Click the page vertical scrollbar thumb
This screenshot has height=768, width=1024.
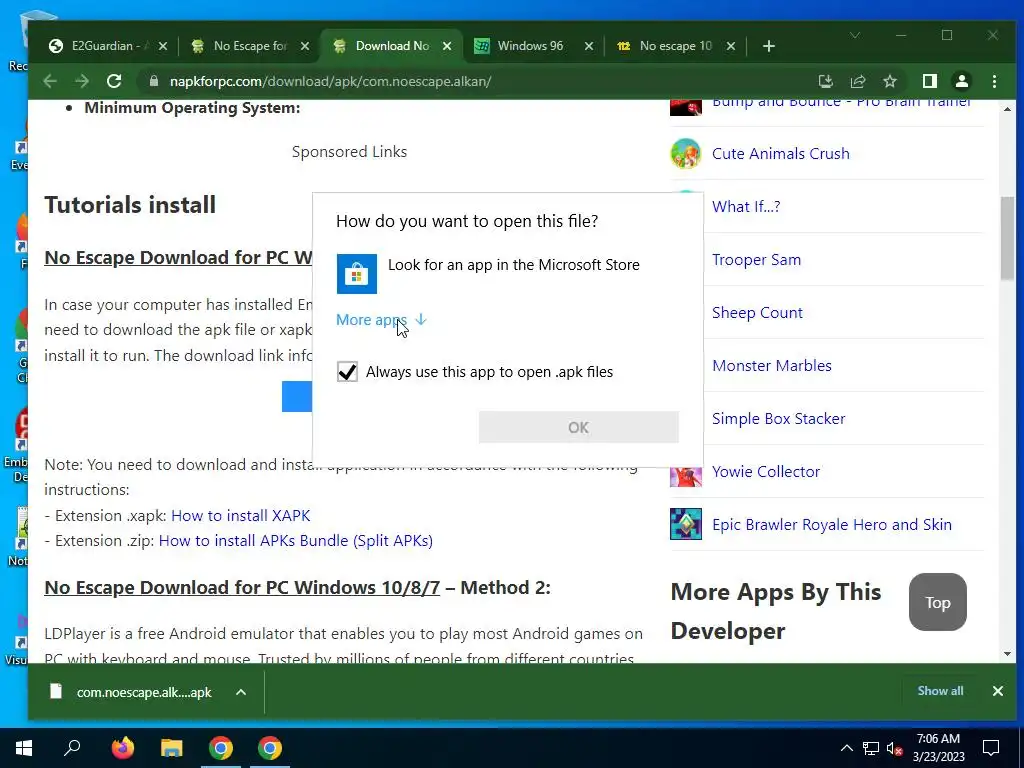click(x=1007, y=238)
